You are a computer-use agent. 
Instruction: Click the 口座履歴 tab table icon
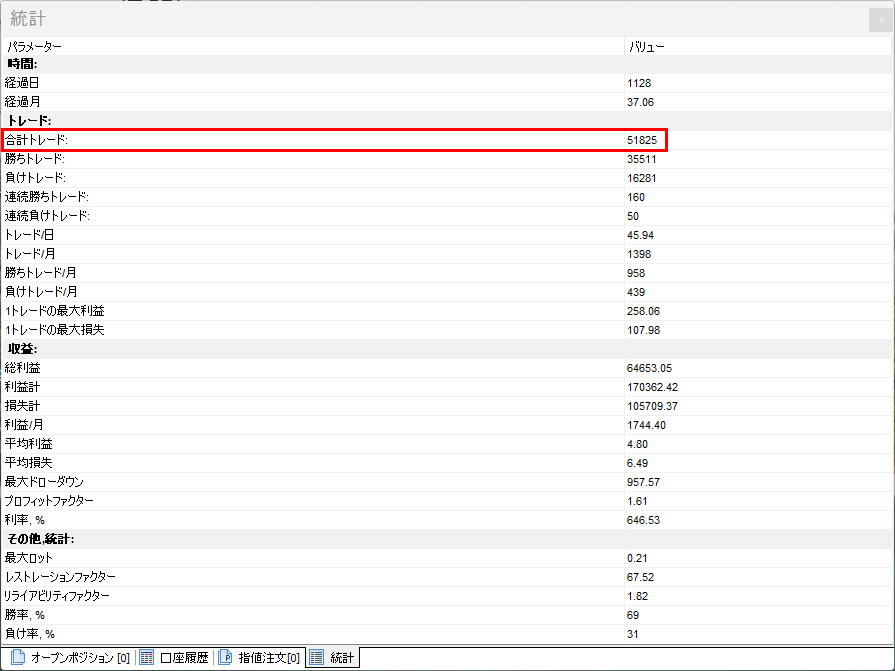coord(146,658)
